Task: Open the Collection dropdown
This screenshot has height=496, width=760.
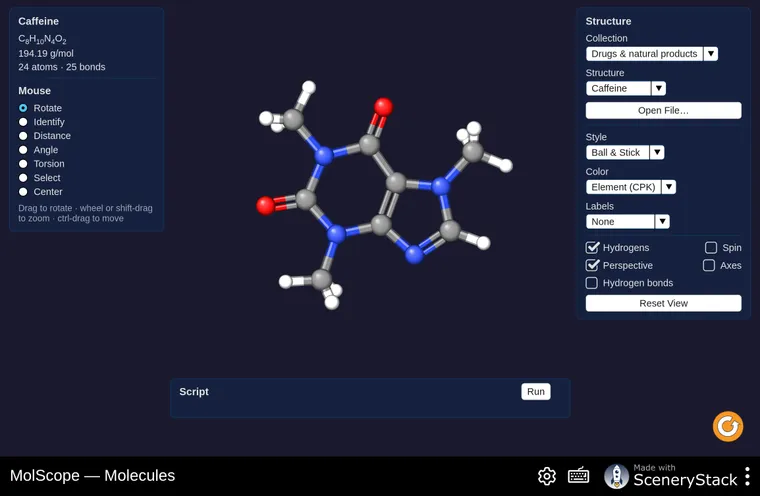Action: point(651,54)
